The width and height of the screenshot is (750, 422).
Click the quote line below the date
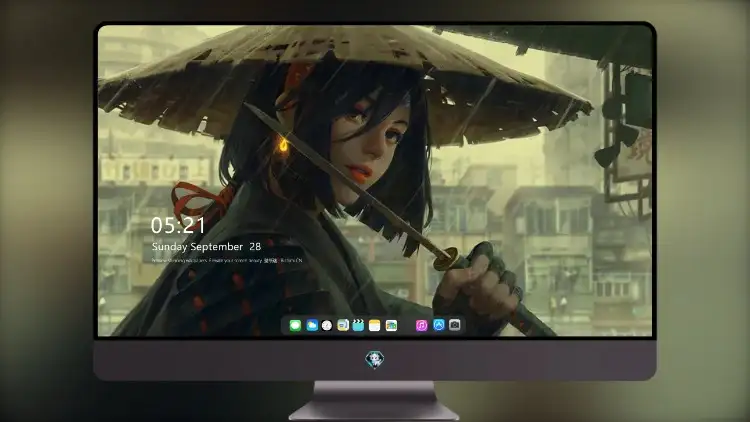point(227,261)
